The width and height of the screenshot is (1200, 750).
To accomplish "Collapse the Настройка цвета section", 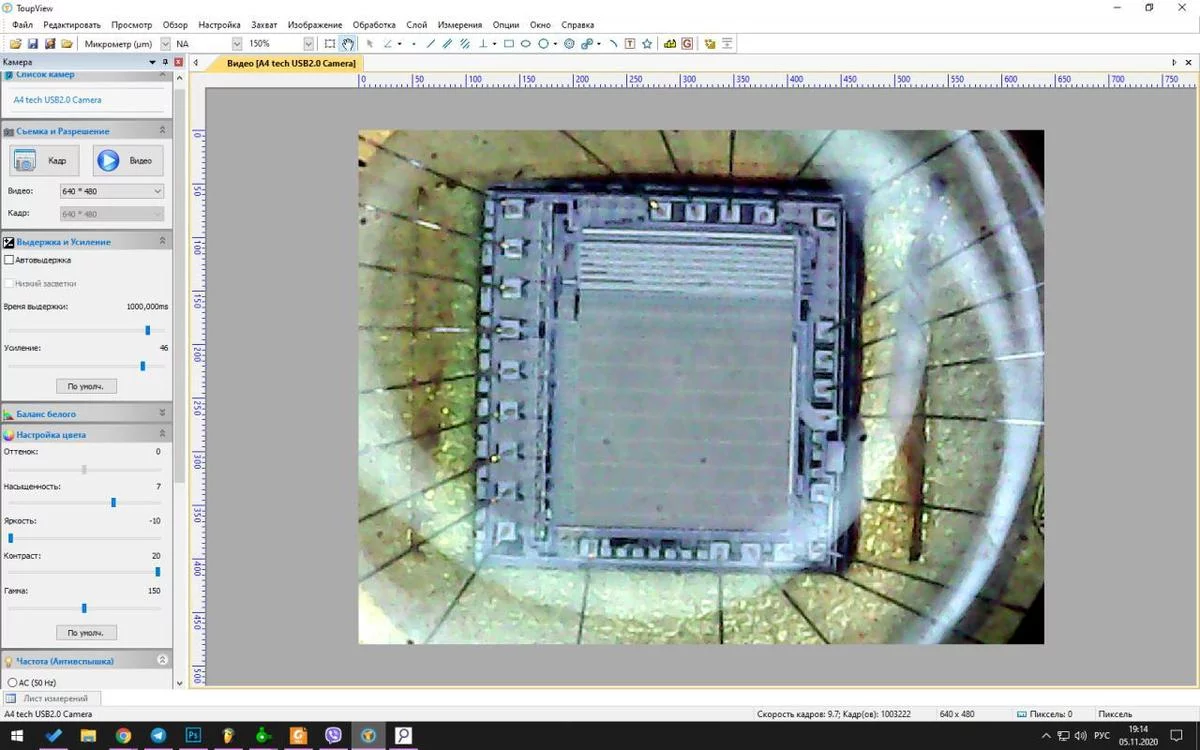I will pos(162,434).
